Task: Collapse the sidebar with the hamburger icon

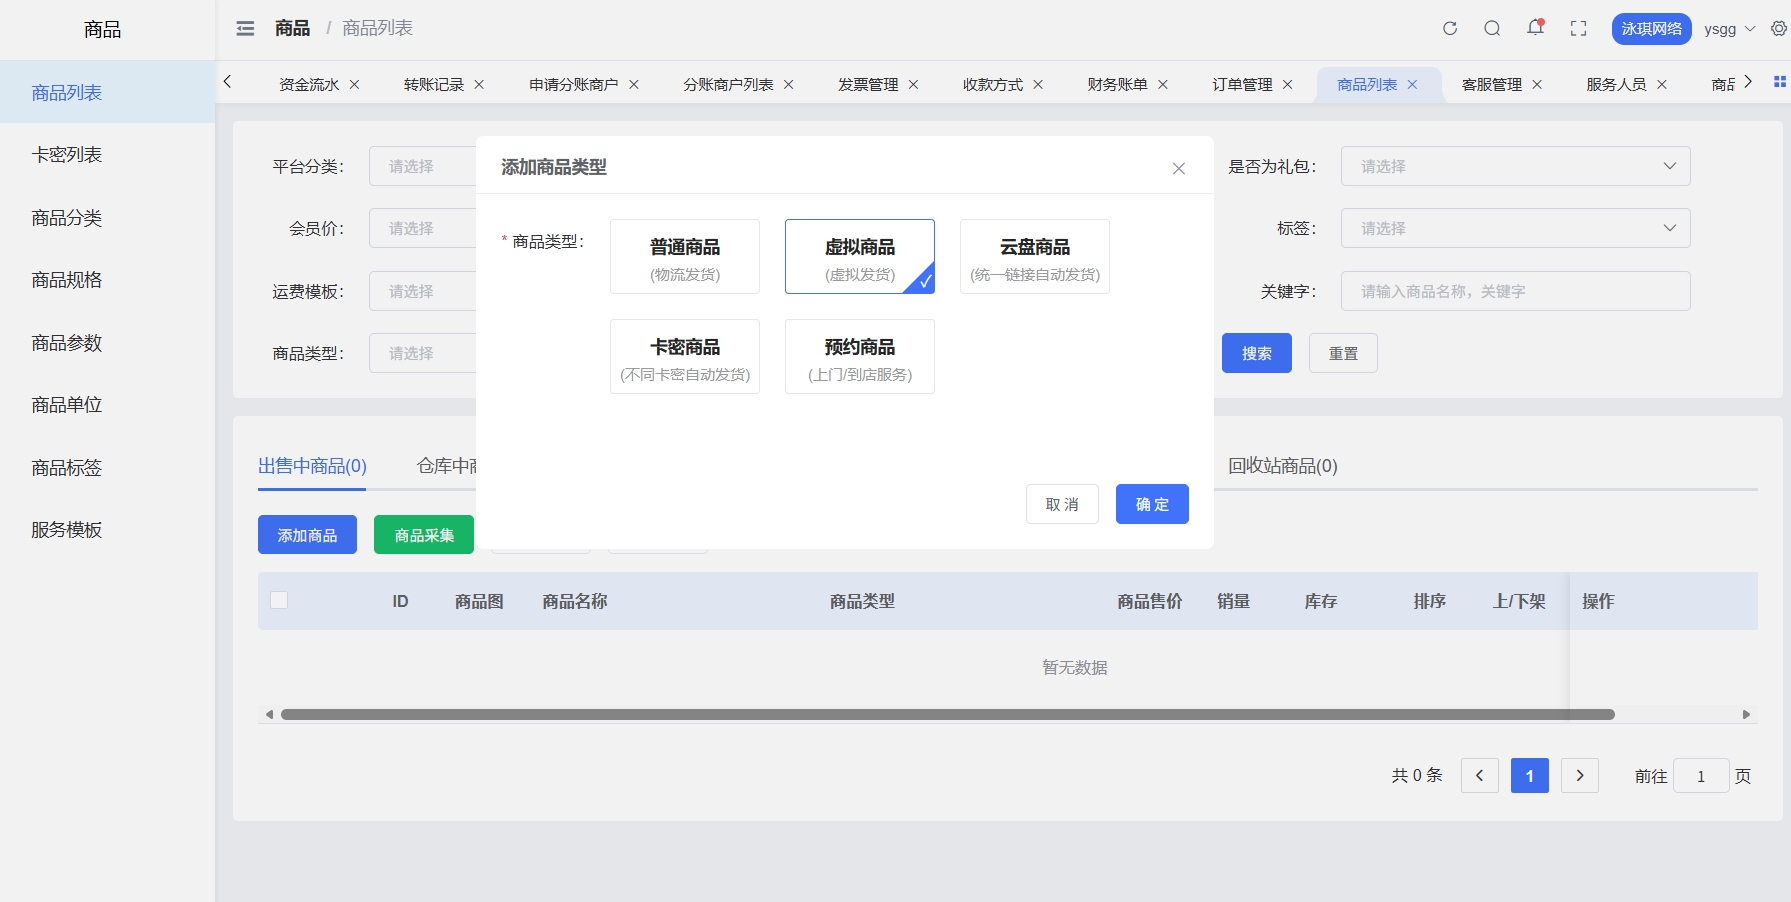Action: click(245, 29)
